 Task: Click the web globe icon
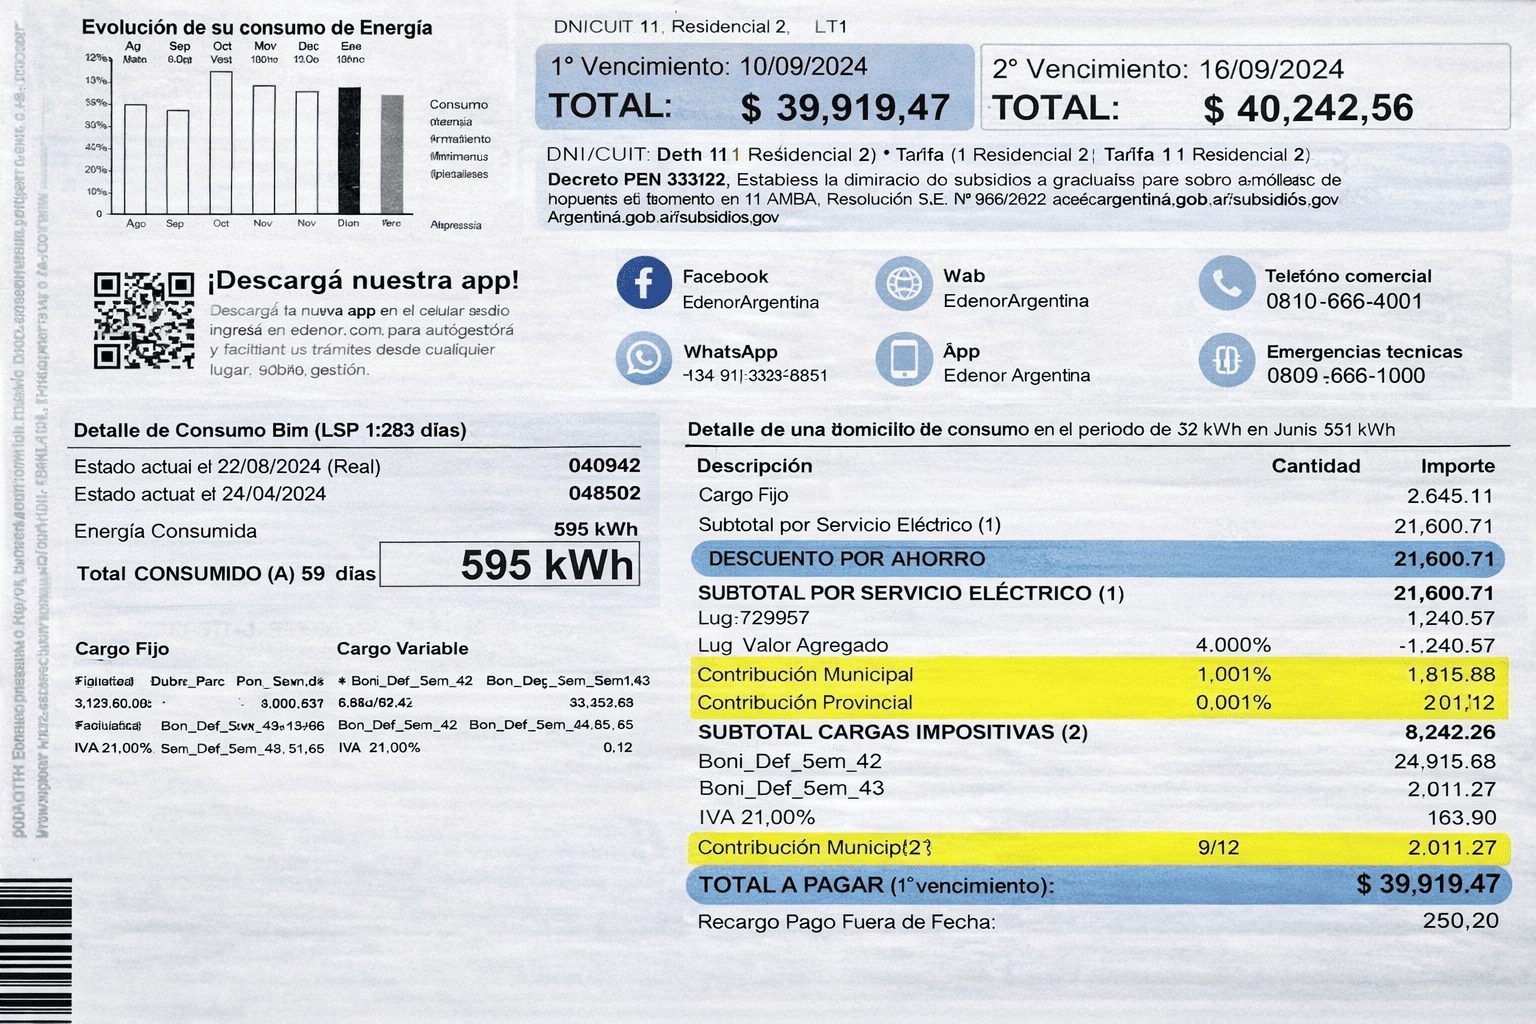click(903, 283)
